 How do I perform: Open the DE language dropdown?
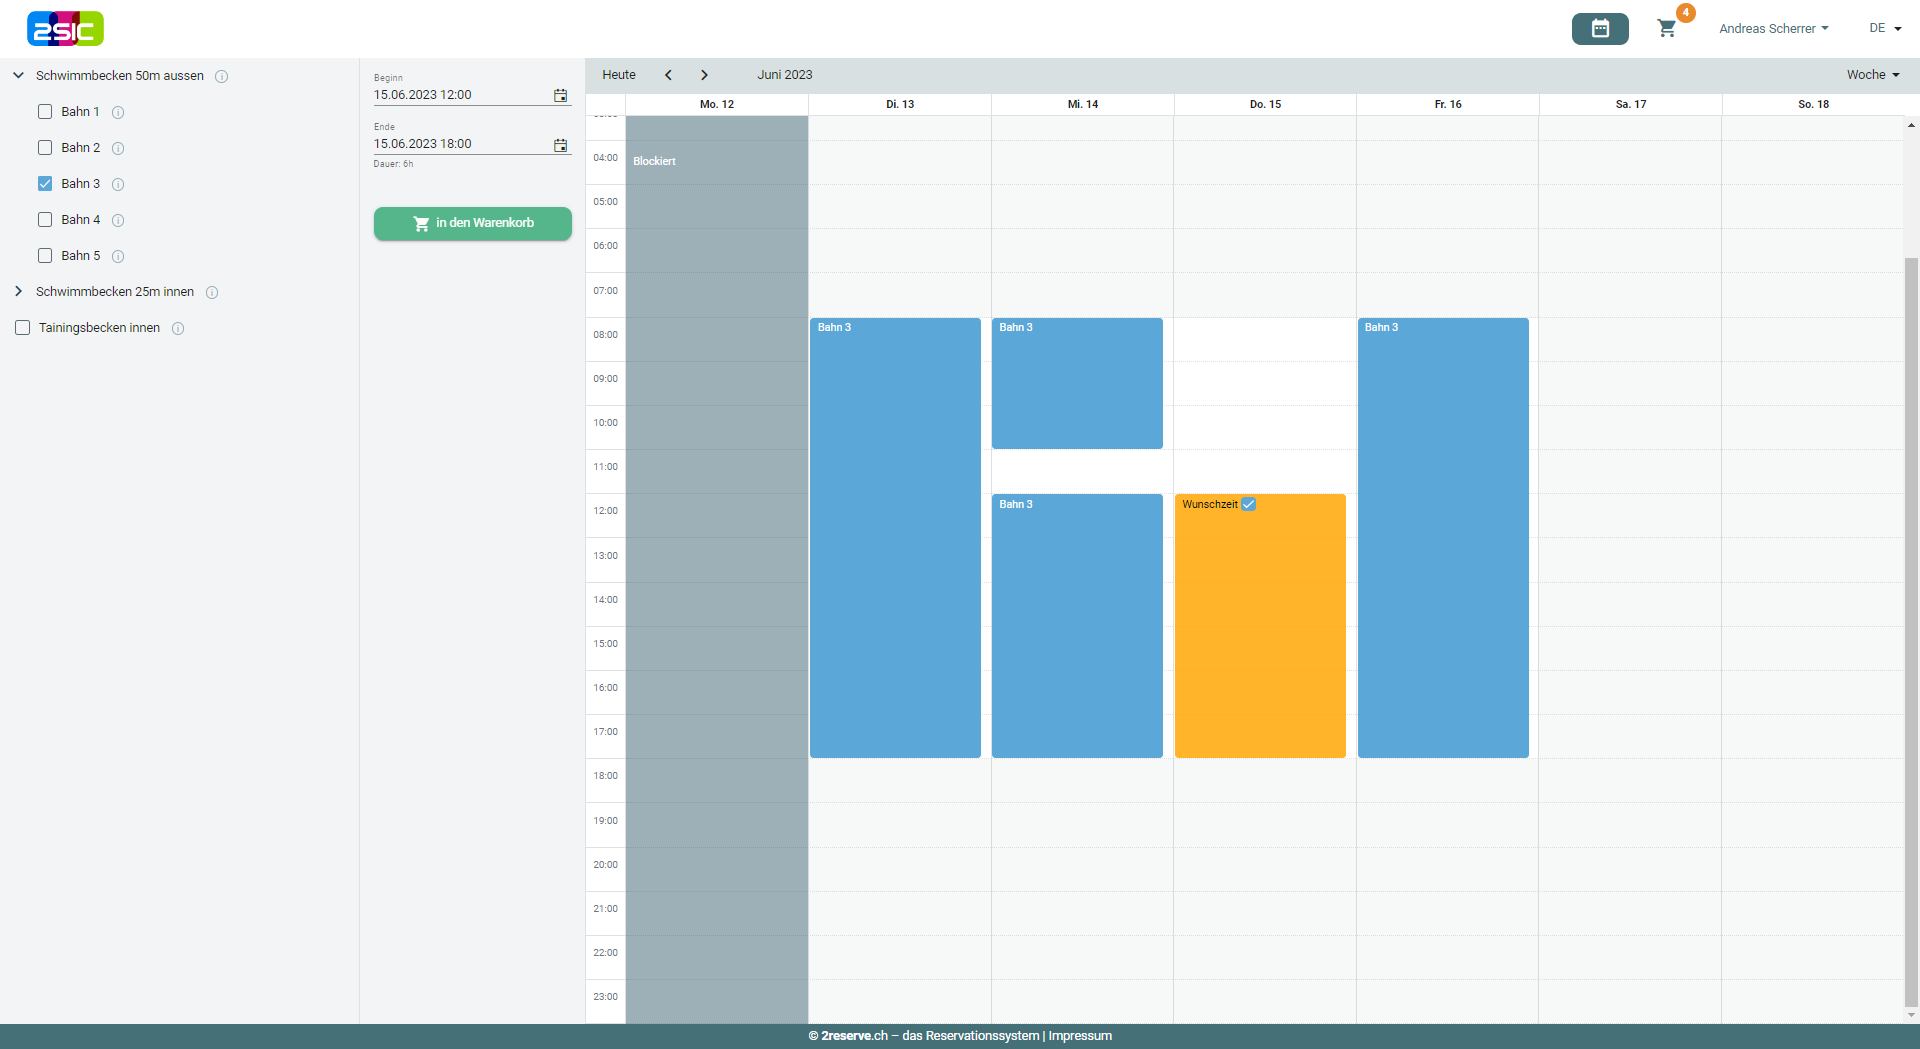click(1884, 29)
